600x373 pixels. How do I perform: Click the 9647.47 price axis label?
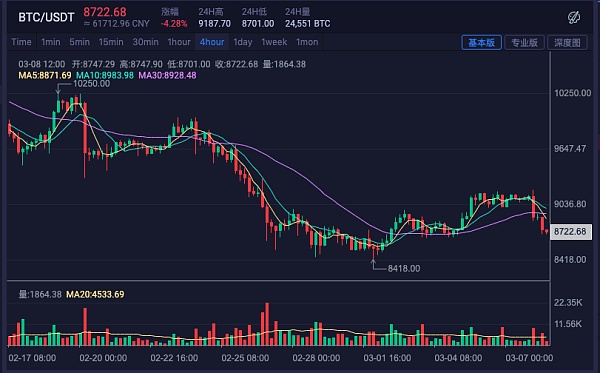570,148
